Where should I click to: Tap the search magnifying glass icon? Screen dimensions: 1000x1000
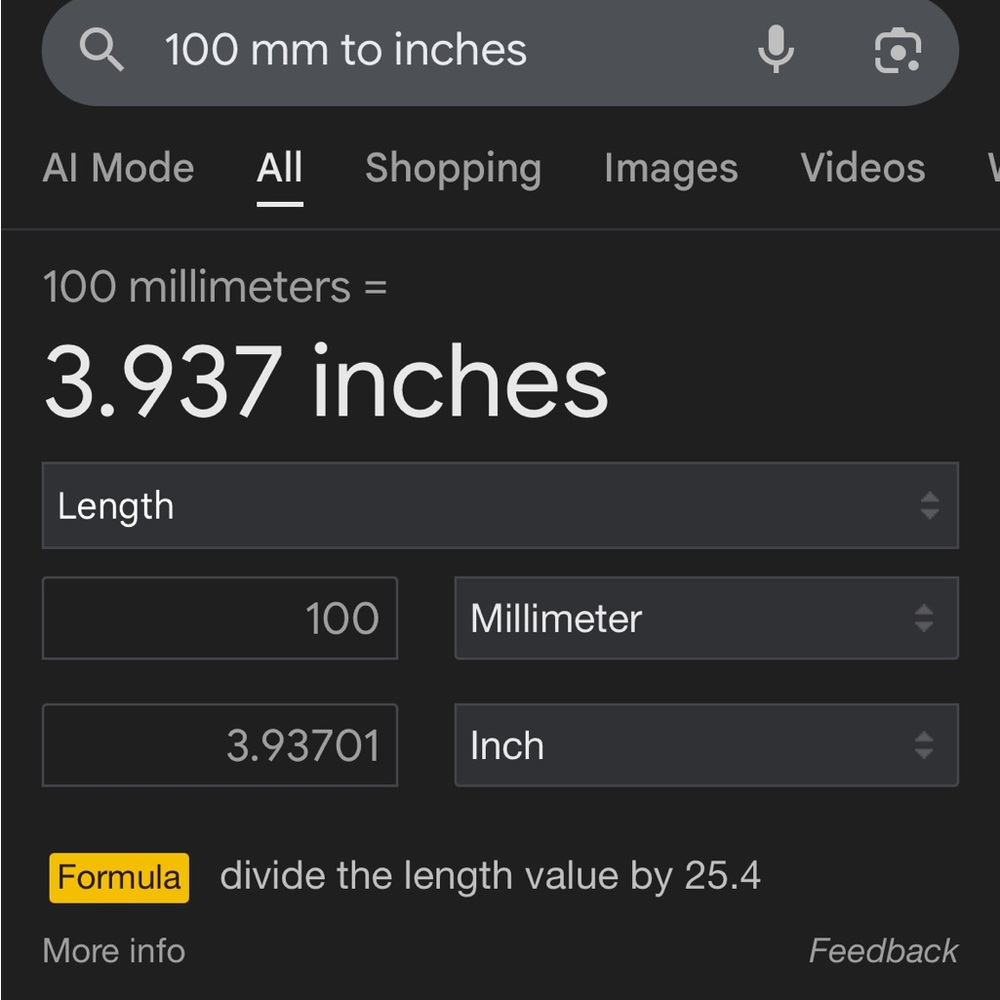101,49
